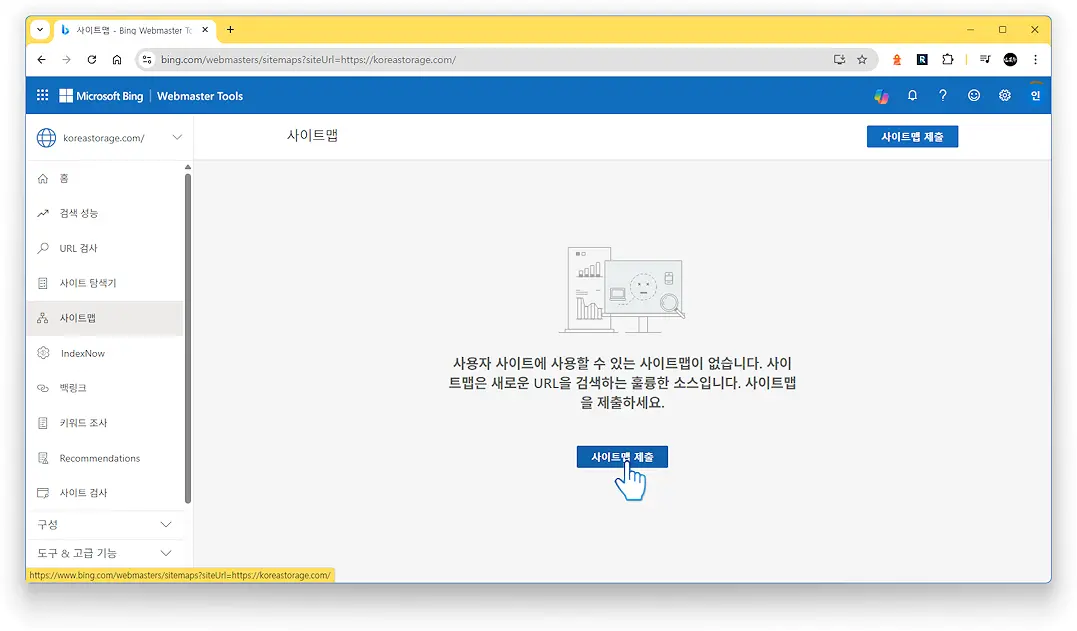
Task: Bookmark the page using the star icon
Action: [x=862, y=60]
